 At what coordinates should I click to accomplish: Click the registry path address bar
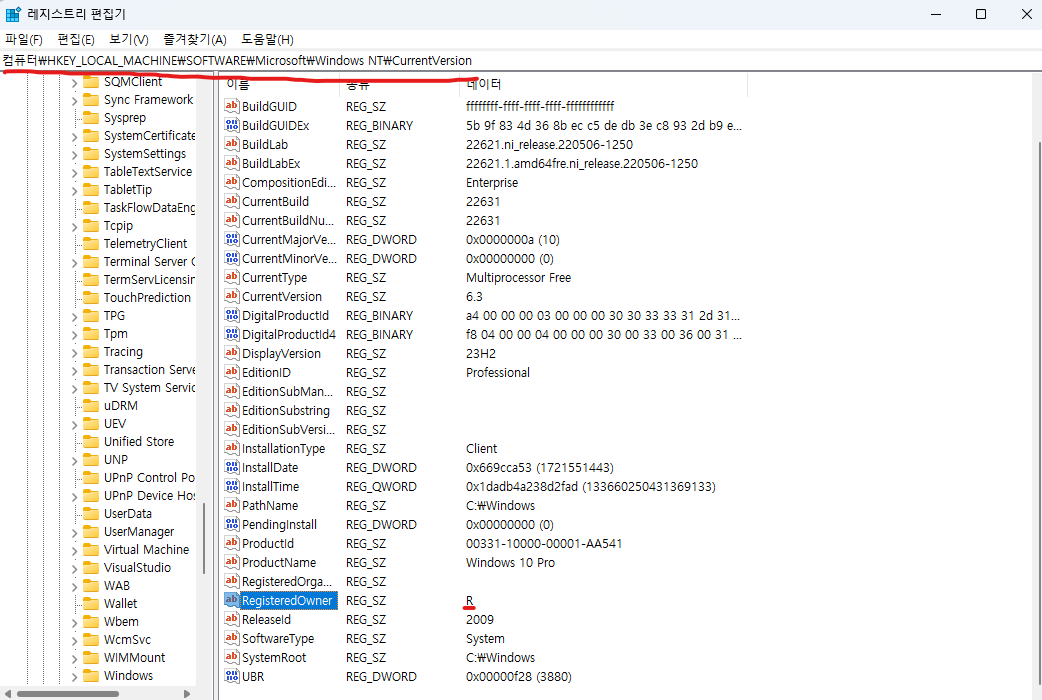click(521, 60)
